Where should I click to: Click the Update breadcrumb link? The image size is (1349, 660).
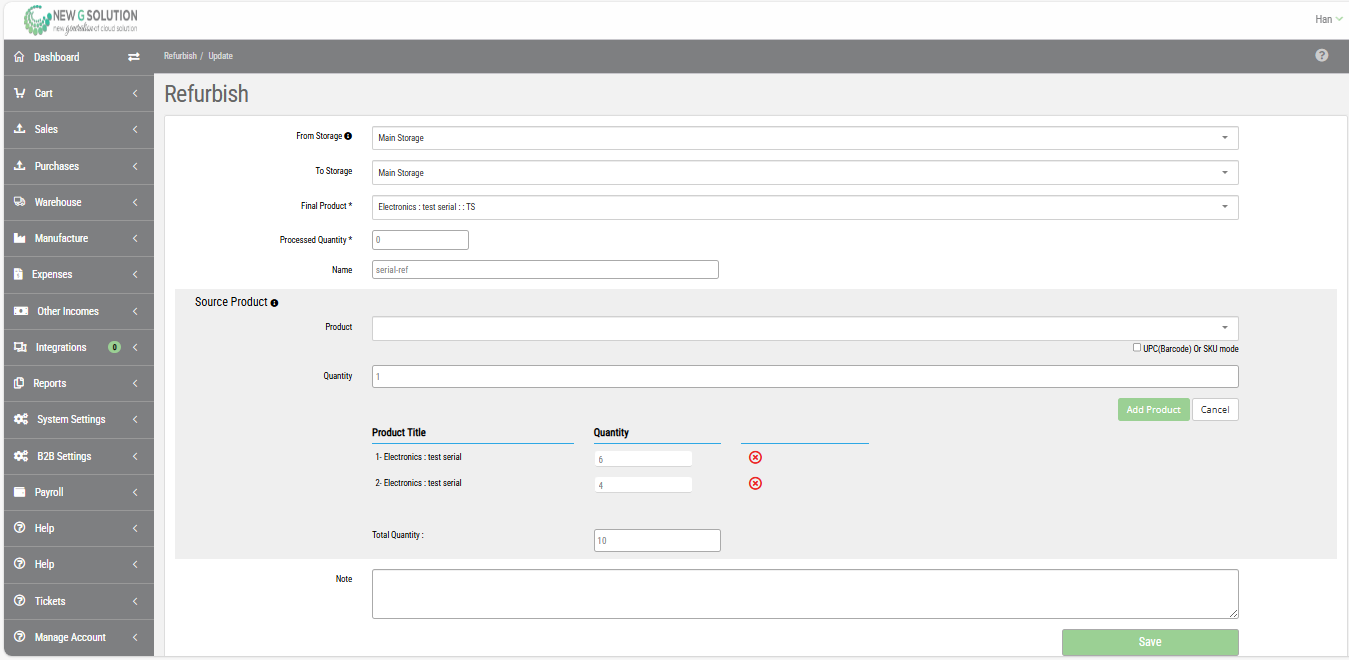coord(220,56)
